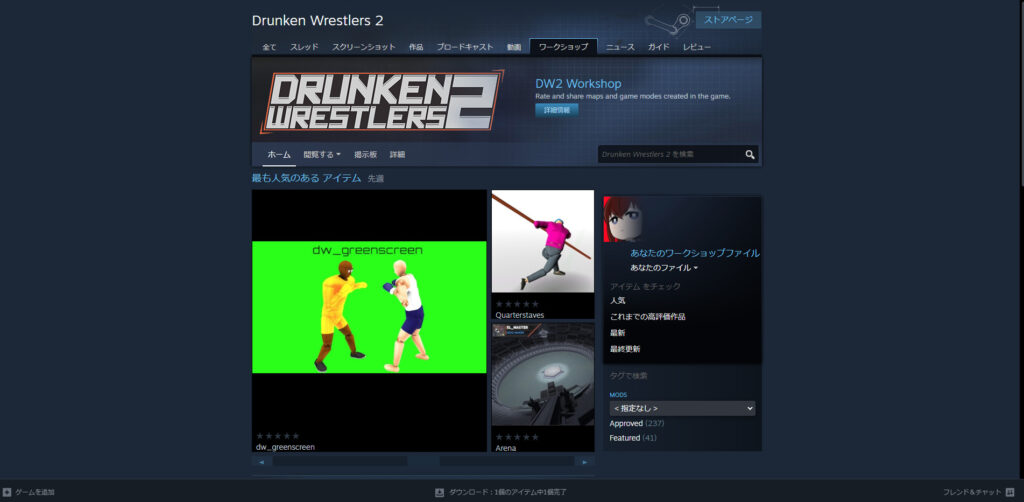Click the search magnifier icon
The image size is (1024, 502).
click(750, 155)
